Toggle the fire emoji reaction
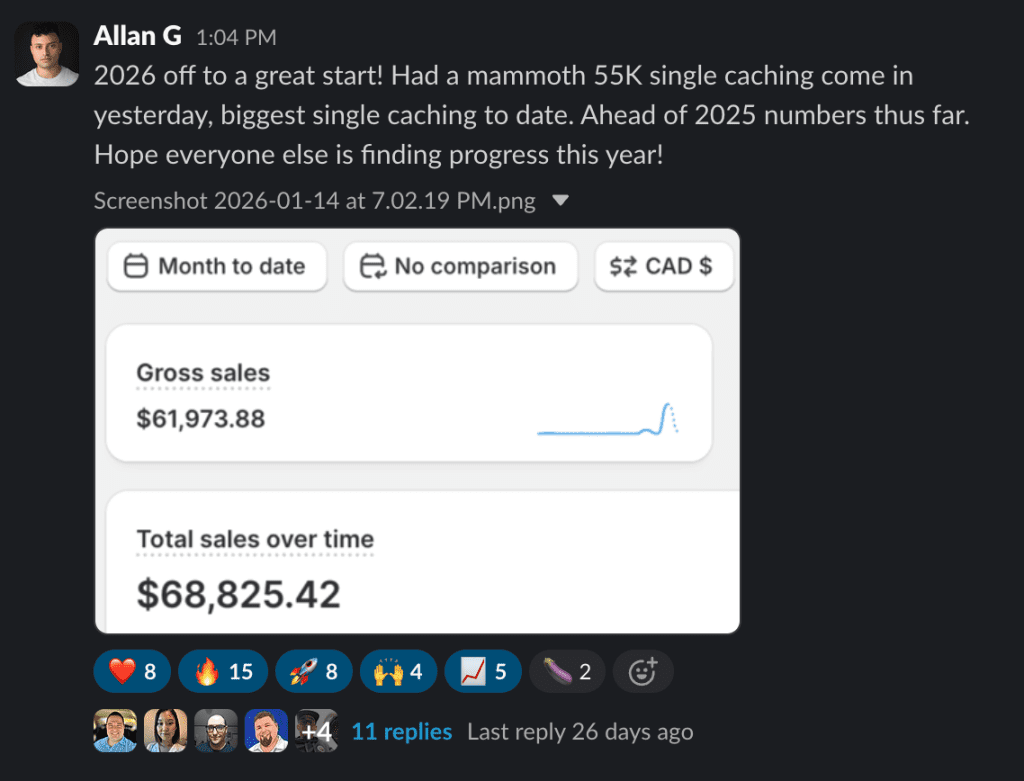 click(222, 671)
